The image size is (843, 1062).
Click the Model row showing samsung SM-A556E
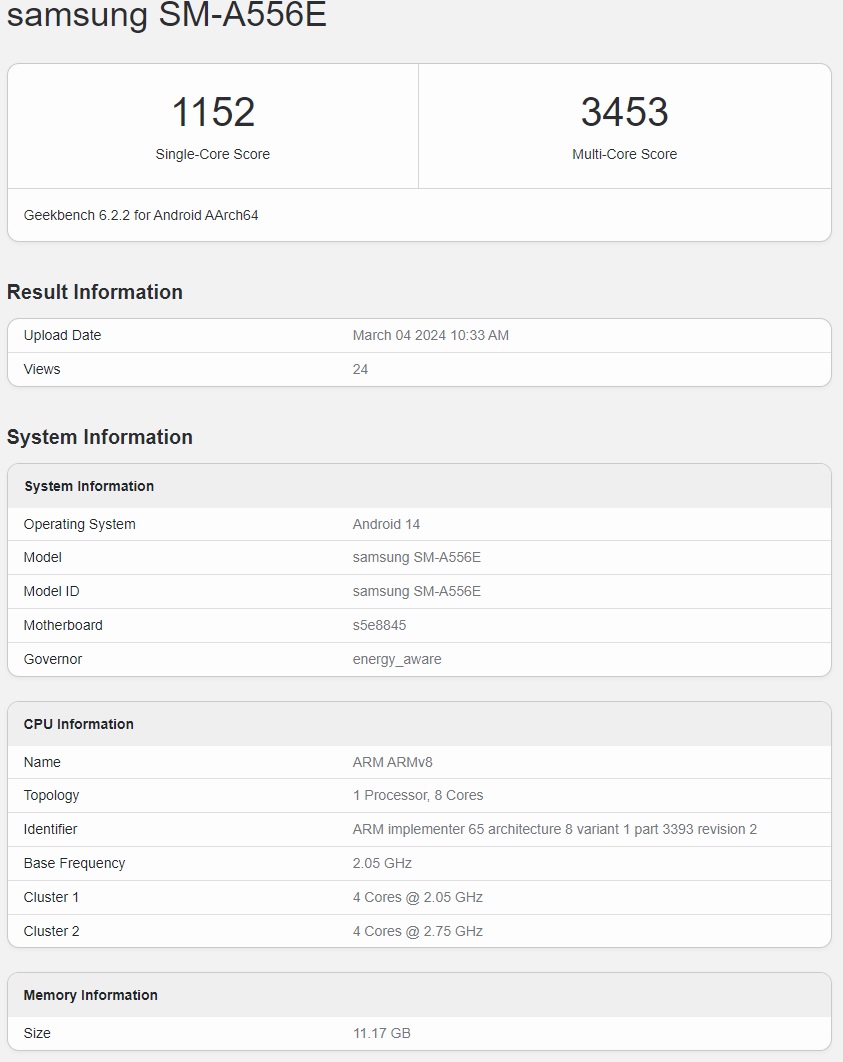(415, 557)
